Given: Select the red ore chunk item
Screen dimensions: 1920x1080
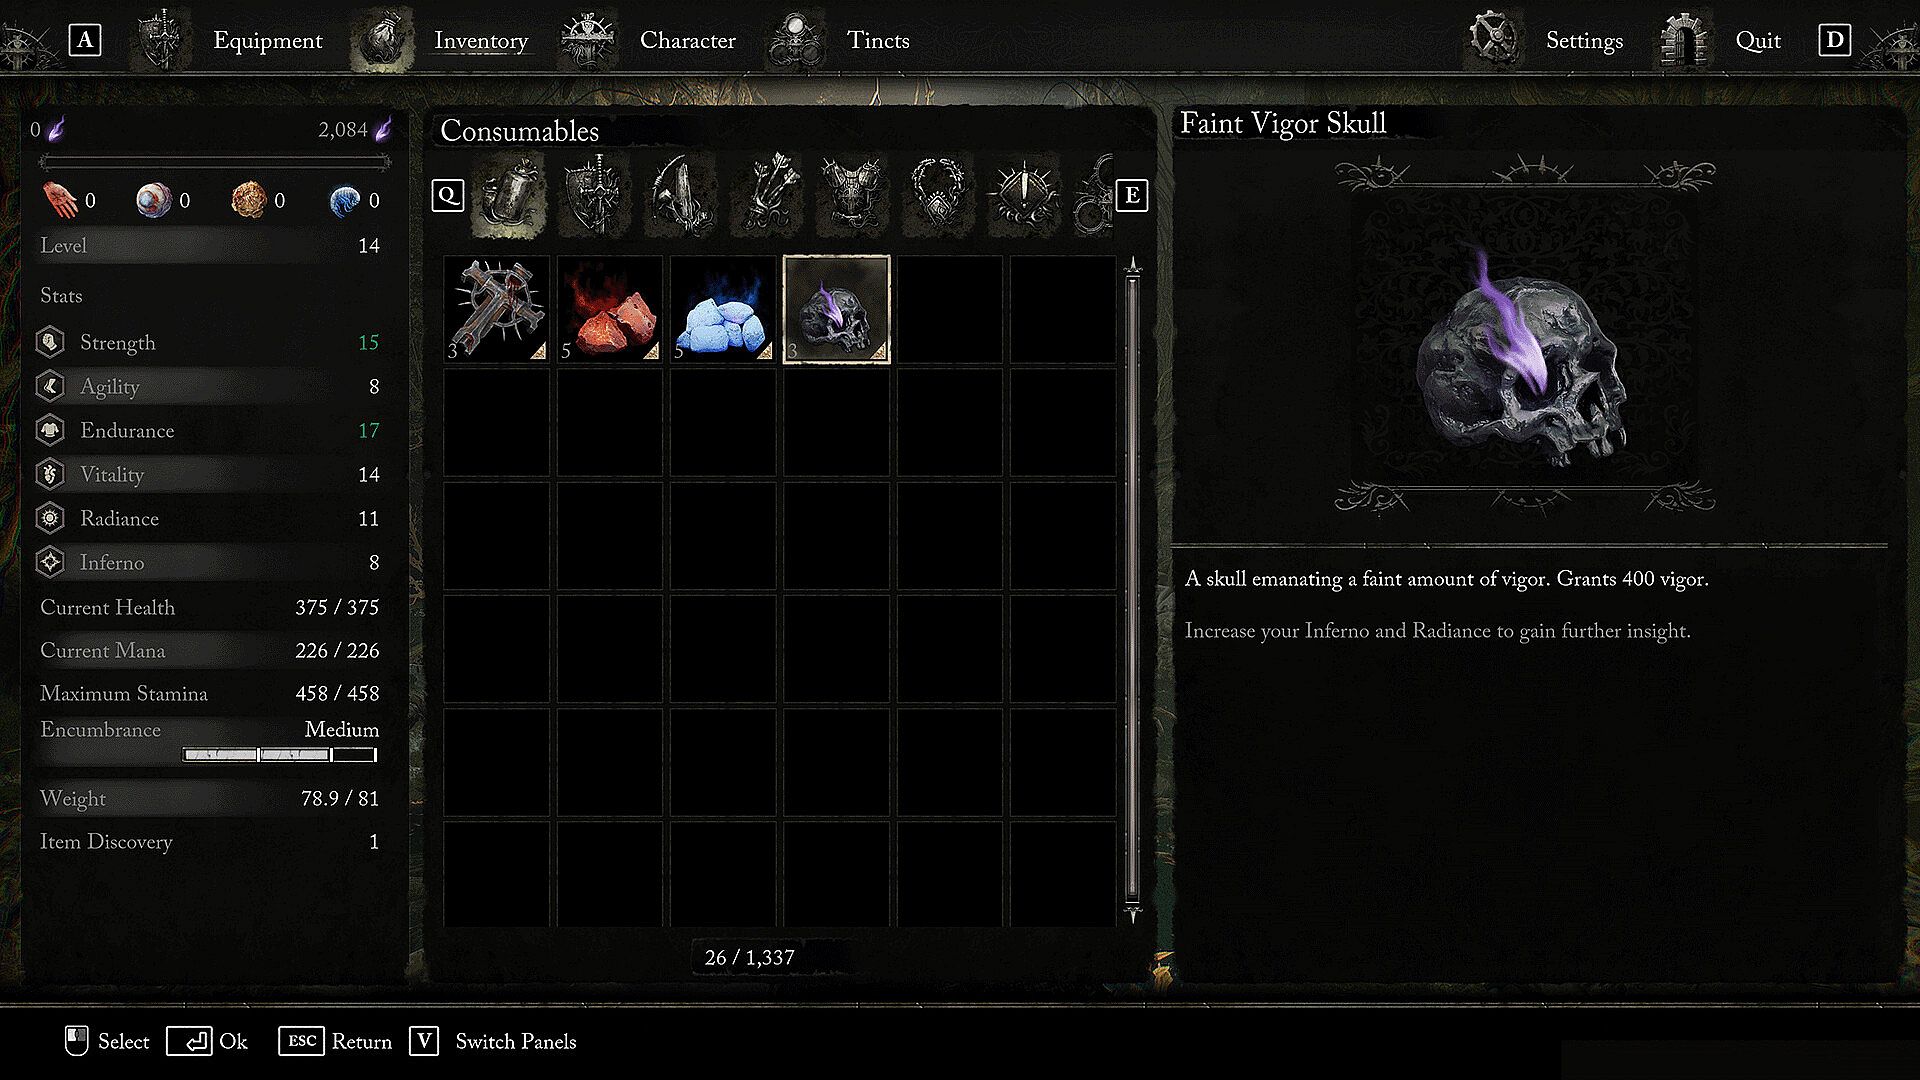Looking at the screenshot, I should click(610, 309).
